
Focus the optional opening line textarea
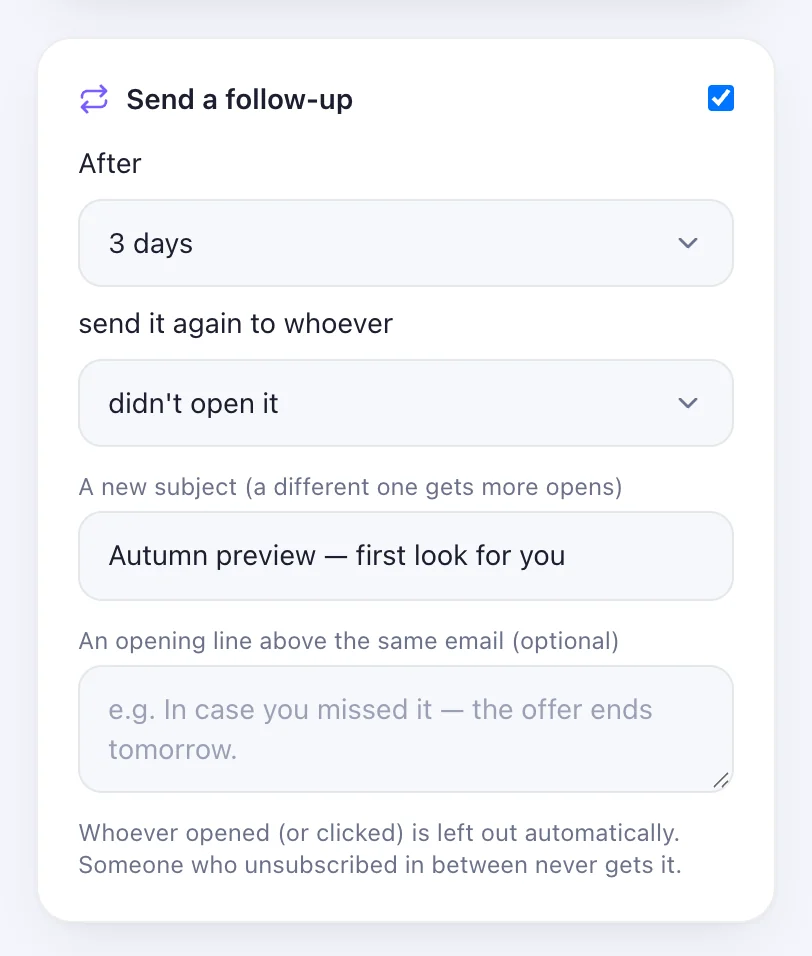point(405,729)
